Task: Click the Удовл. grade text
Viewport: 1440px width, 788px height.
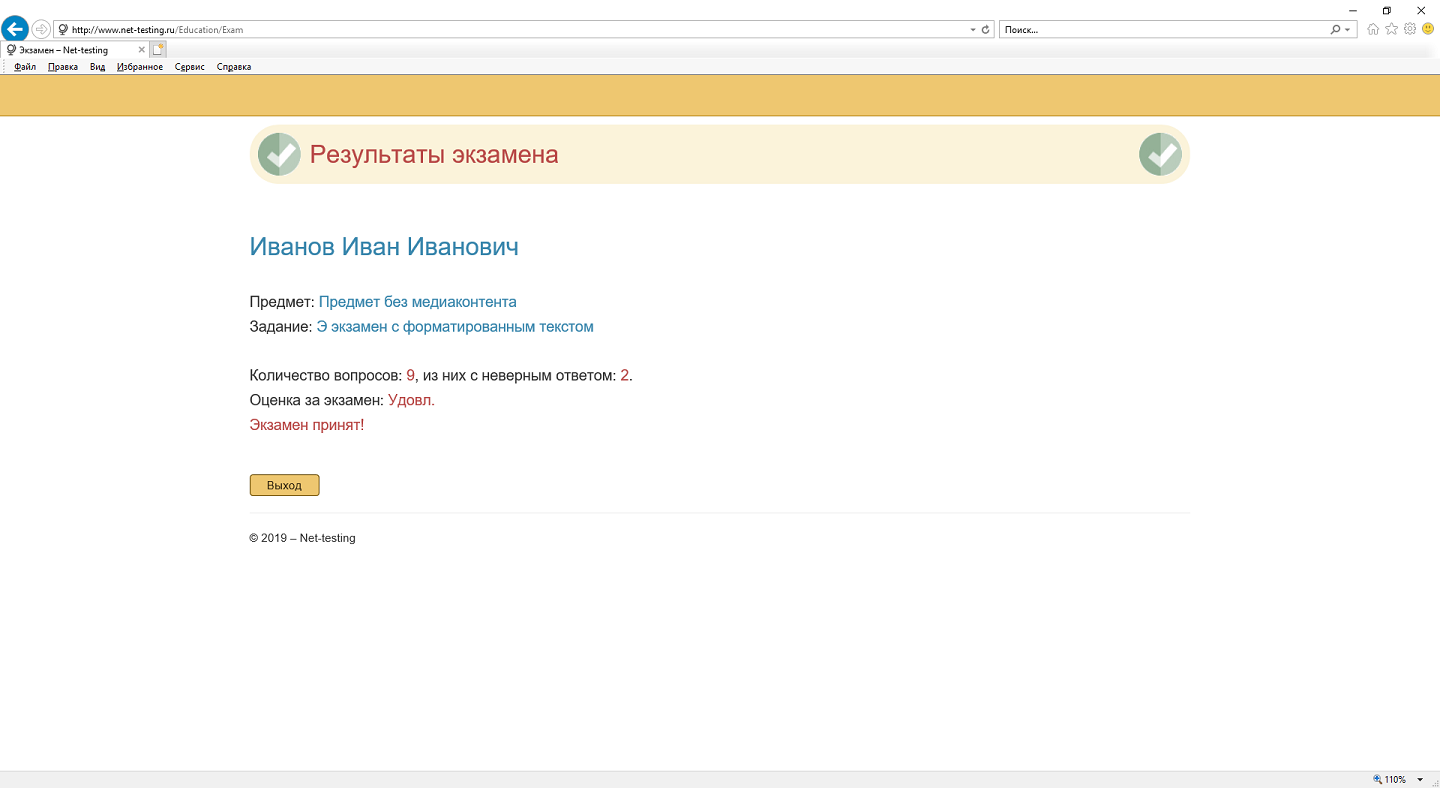Action: (411, 400)
